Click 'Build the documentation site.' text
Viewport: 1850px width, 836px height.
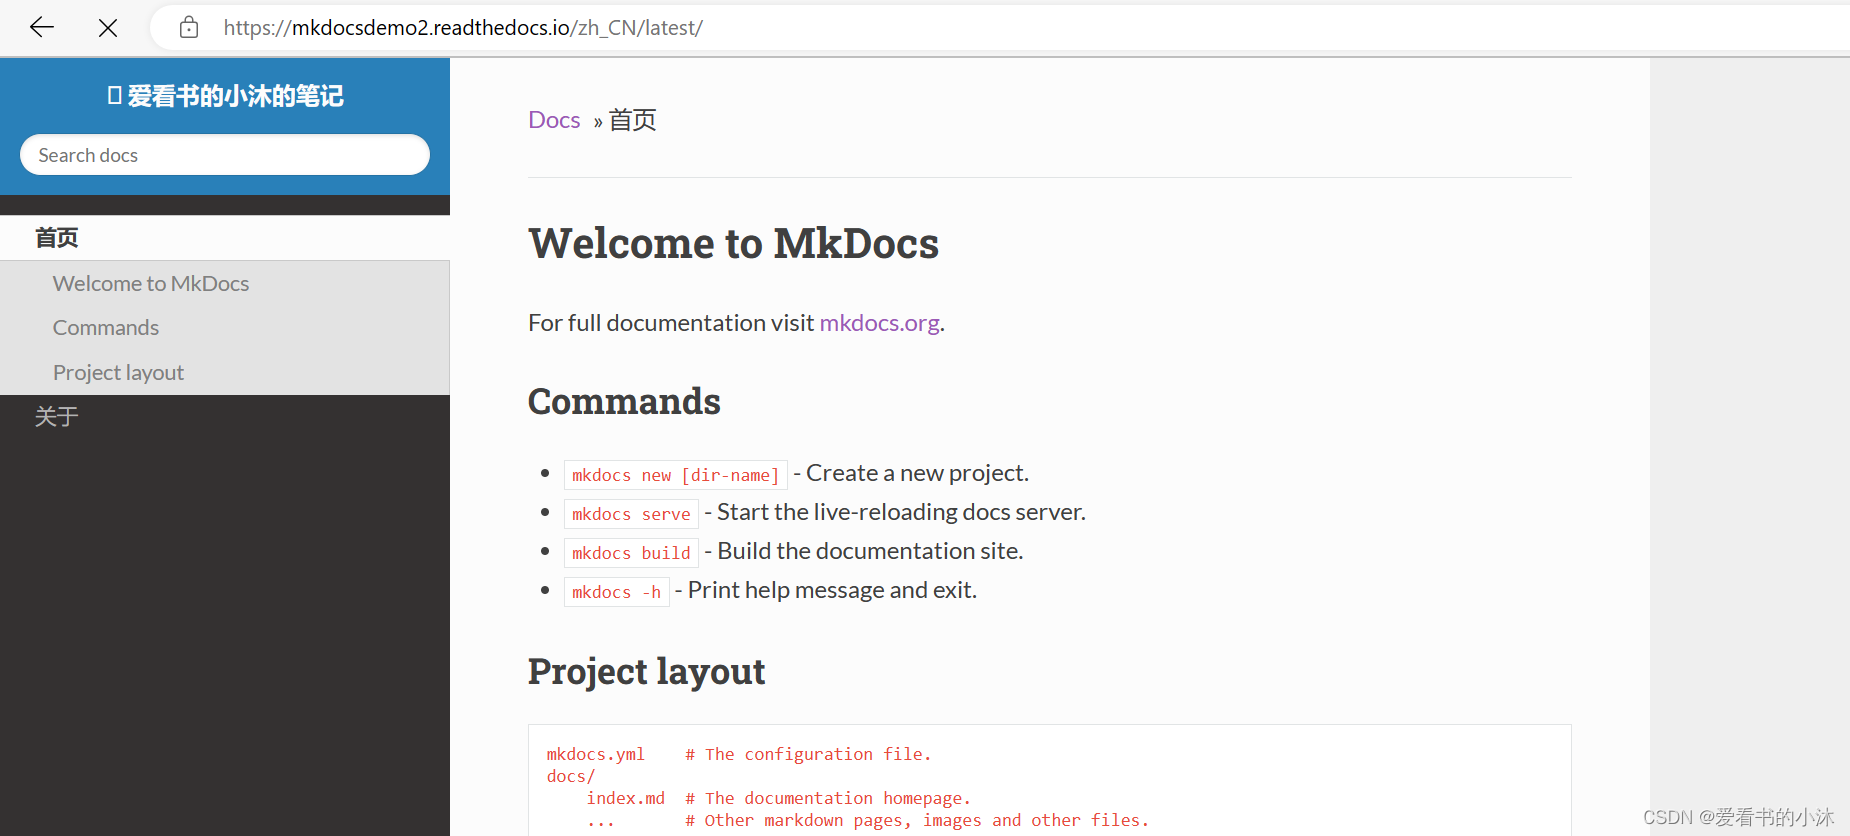pos(870,551)
